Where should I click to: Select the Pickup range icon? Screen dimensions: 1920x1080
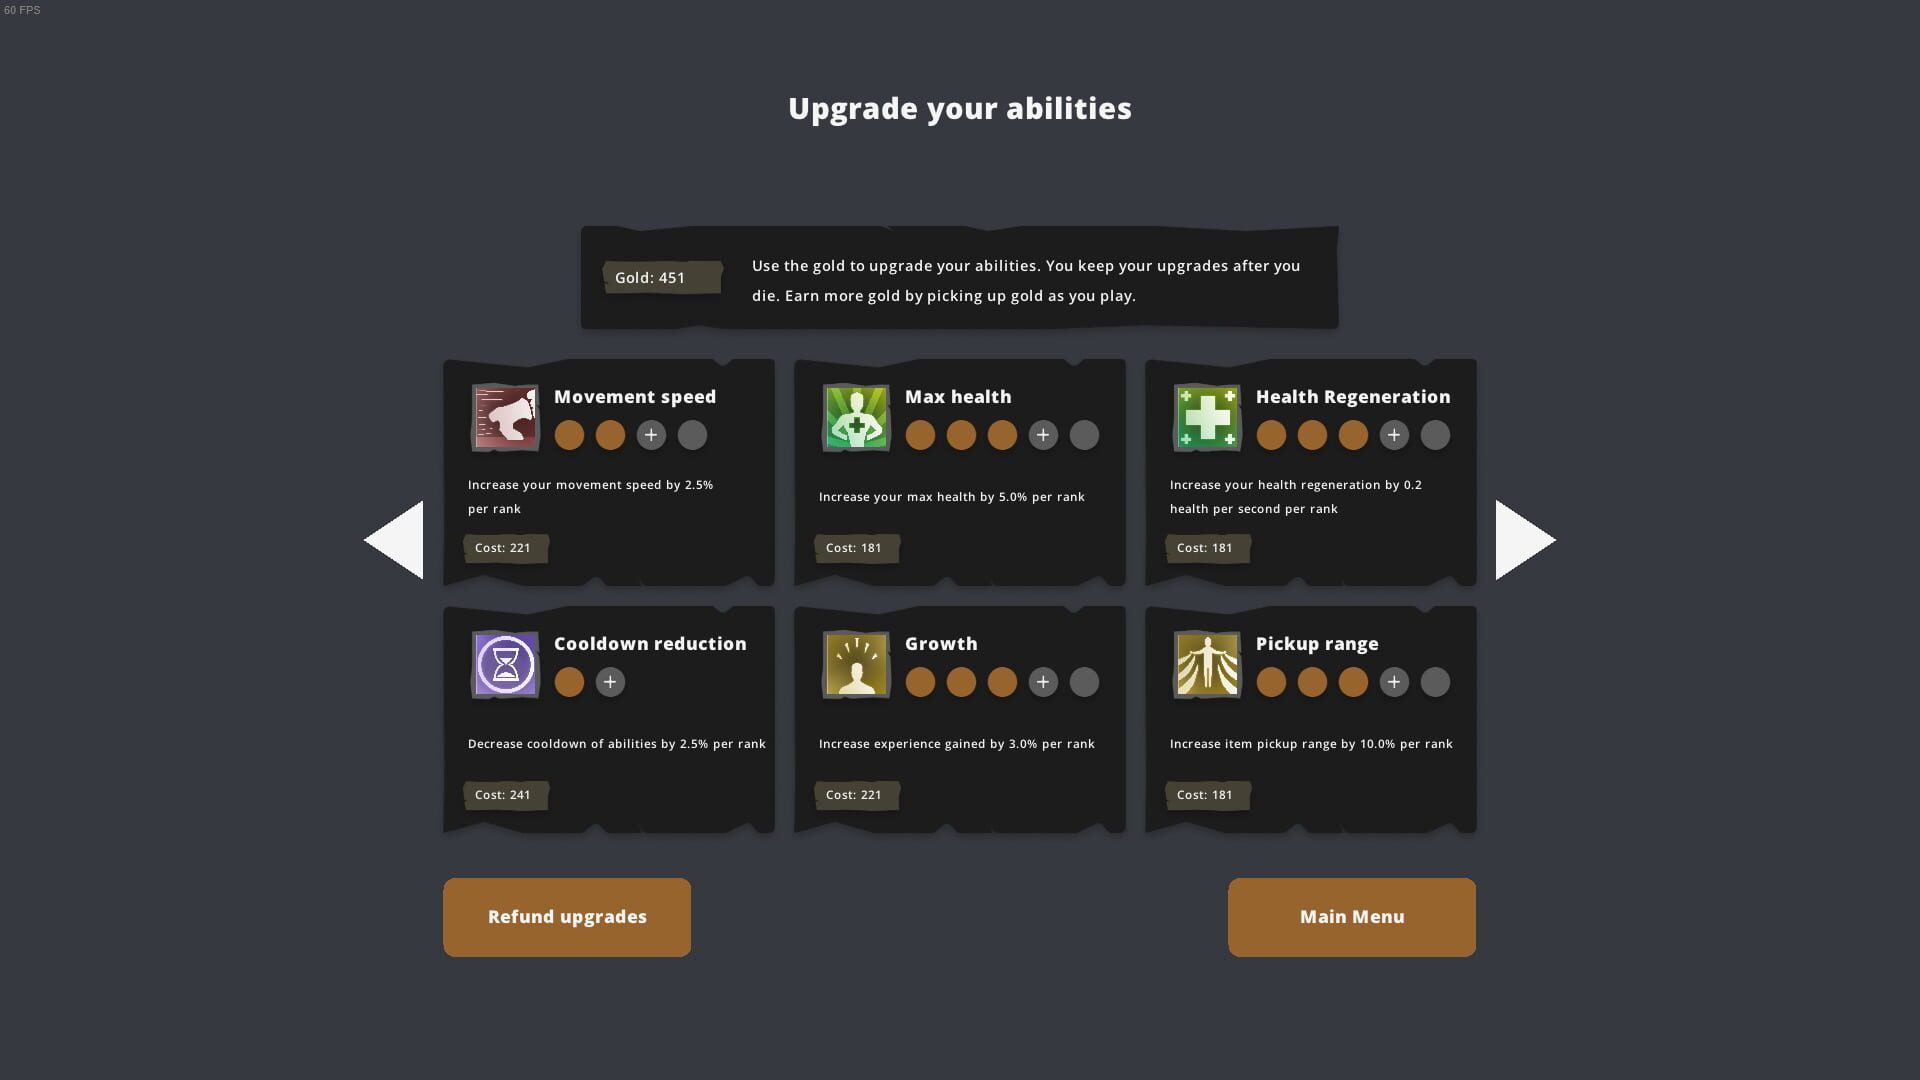1207,664
